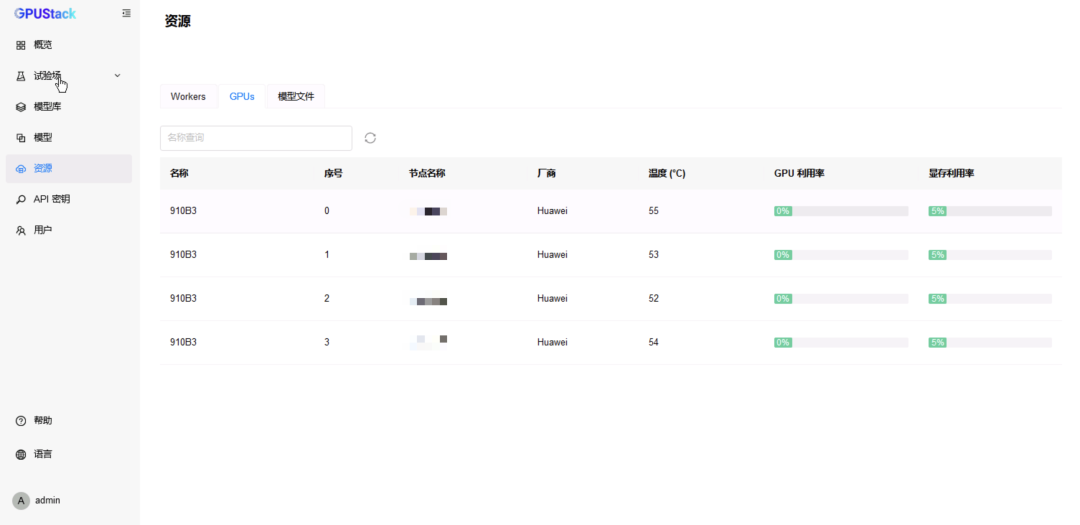Open the 帮助 help question-mark icon
Screen dimensions: 1080x525
pyautogui.click(x=21, y=421)
